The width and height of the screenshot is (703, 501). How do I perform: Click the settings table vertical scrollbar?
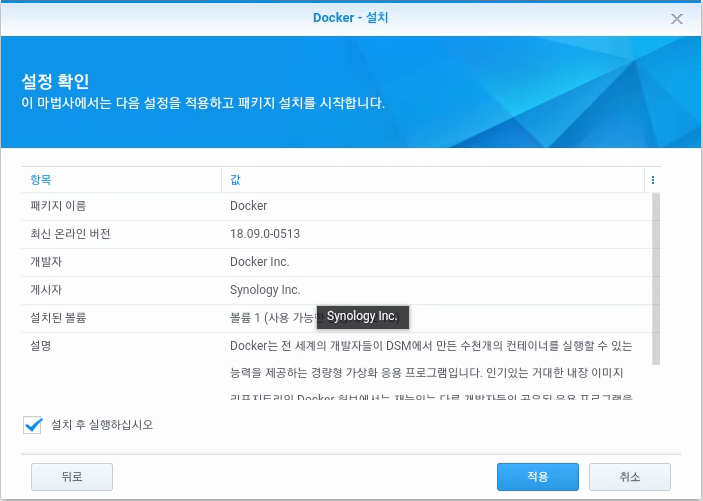(x=656, y=279)
